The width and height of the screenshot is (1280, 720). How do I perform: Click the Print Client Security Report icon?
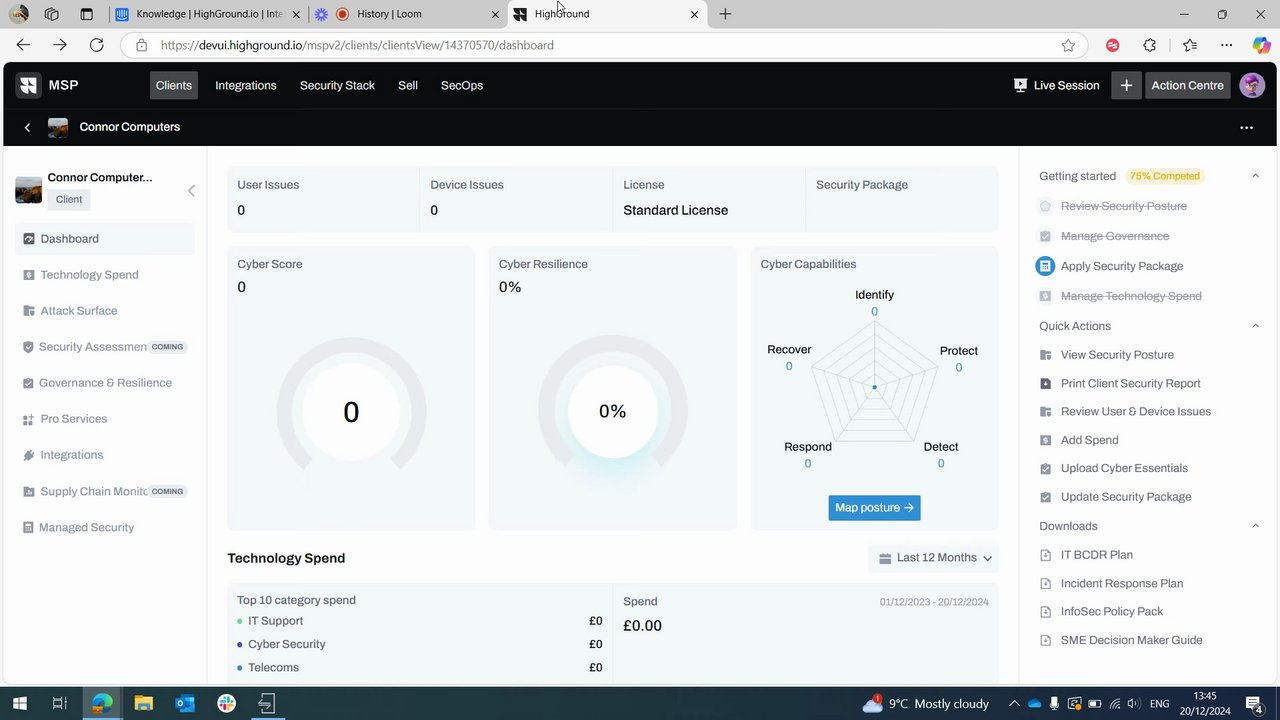pyautogui.click(x=1046, y=383)
